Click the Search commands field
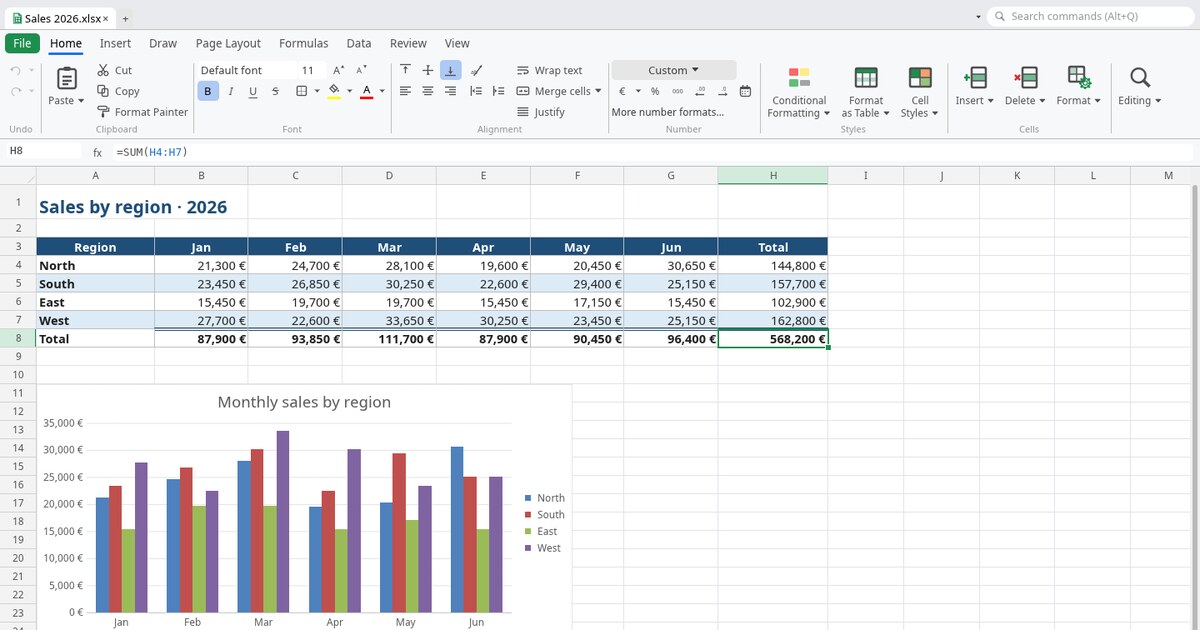 tap(1090, 16)
